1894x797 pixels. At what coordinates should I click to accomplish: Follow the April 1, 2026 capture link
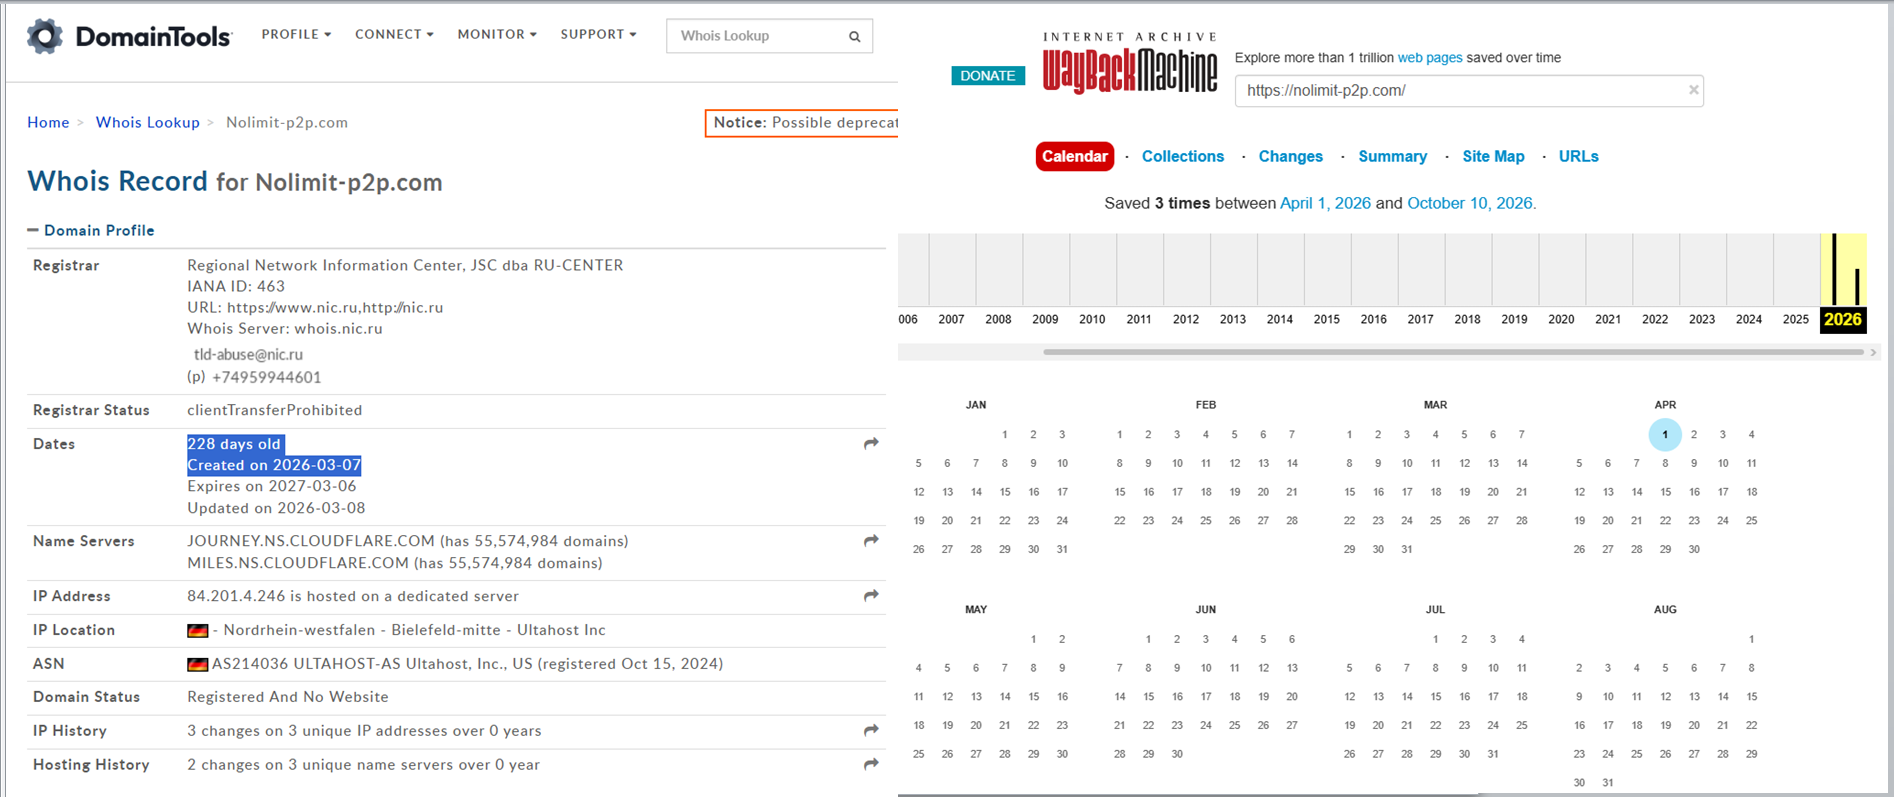pyautogui.click(x=1325, y=203)
